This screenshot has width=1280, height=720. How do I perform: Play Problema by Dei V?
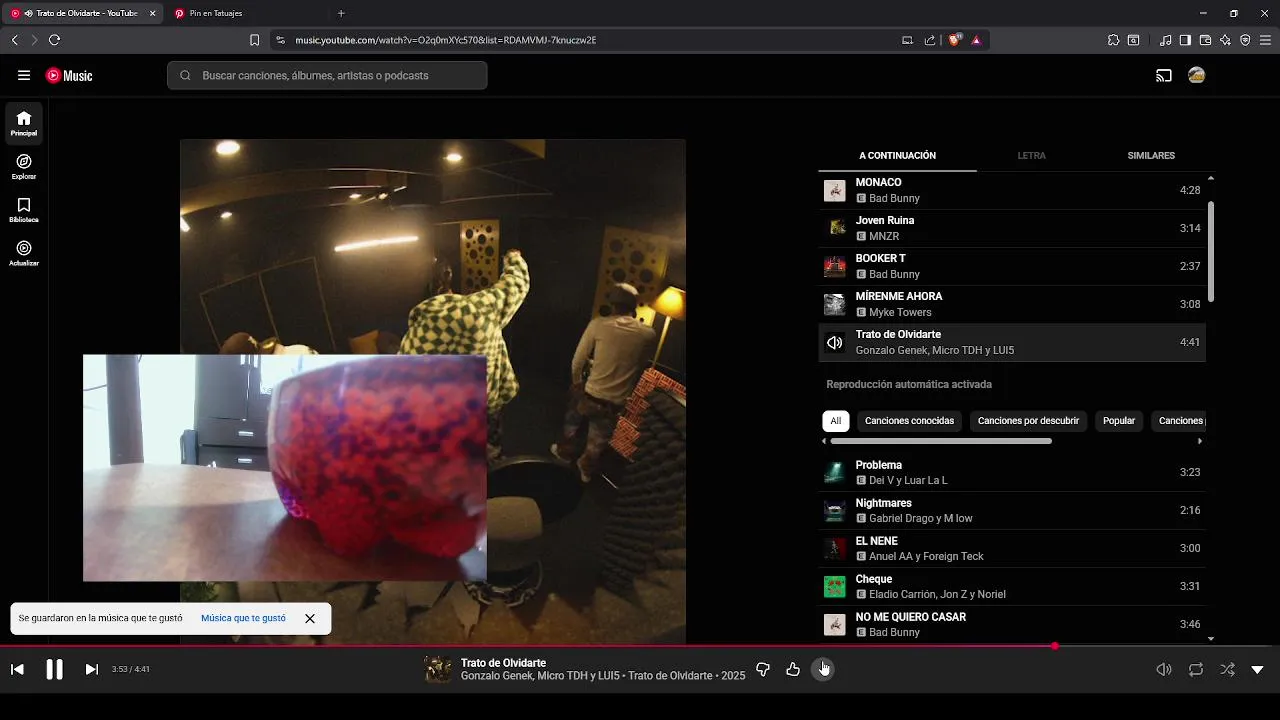tap(1012, 472)
